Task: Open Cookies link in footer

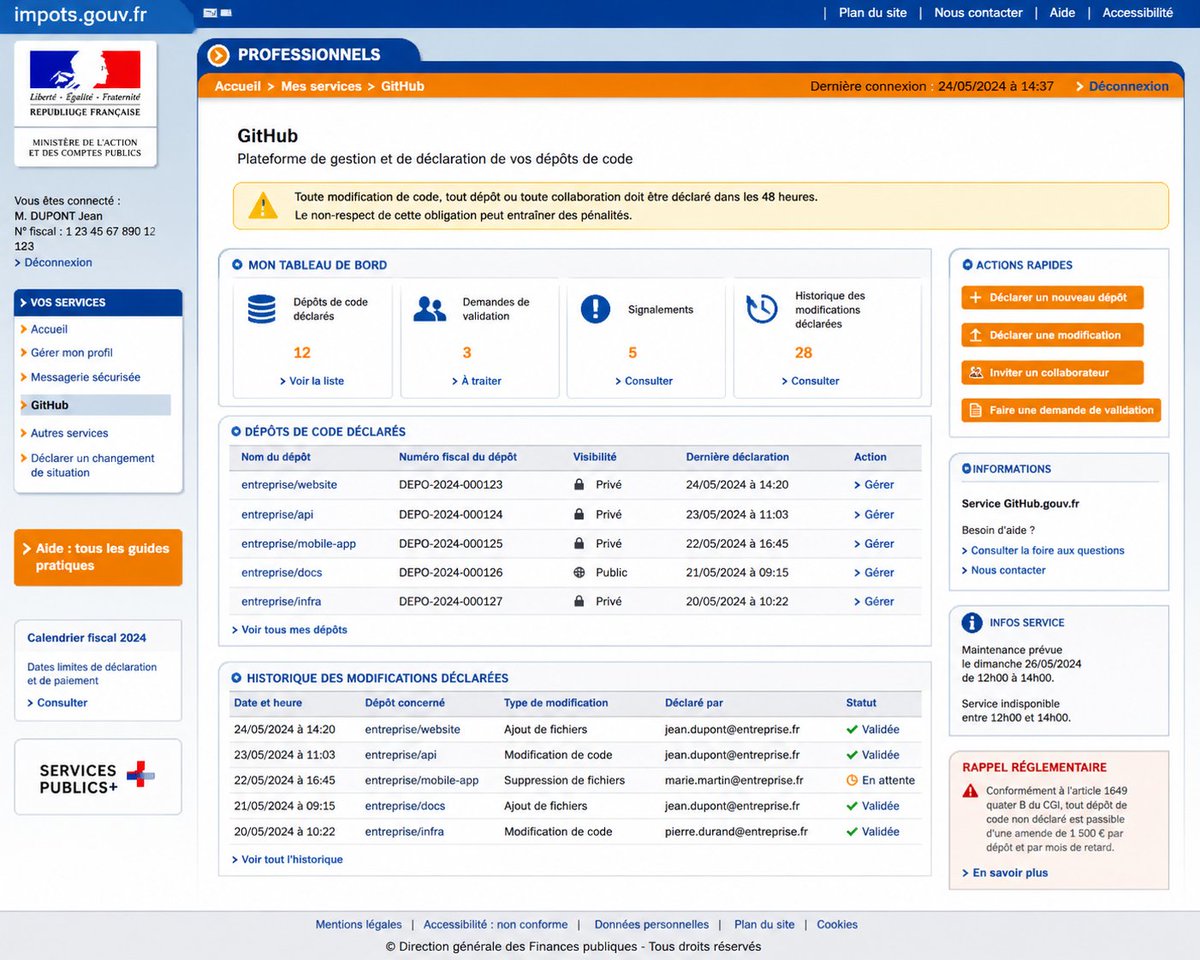Action: 837,925
